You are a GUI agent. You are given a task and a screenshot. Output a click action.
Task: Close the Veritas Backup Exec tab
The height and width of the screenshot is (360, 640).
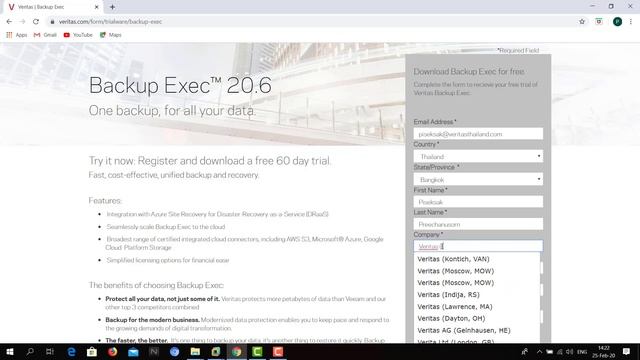(x=96, y=7)
